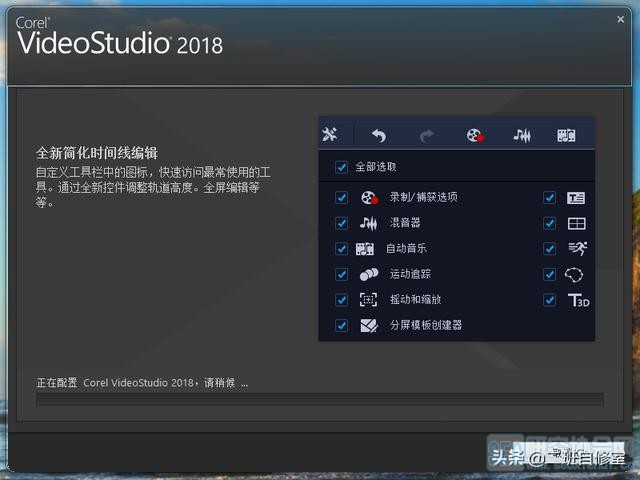Image resolution: width=640 pixels, height=480 pixels.
Task: Click the 全新简化时间线编辑 heading
Action: 97,153
